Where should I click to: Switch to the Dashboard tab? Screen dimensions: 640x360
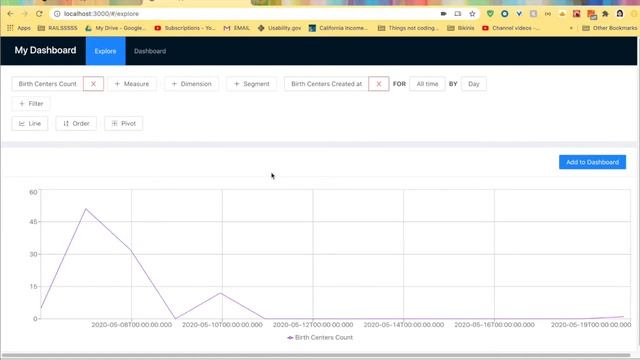coord(150,51)
